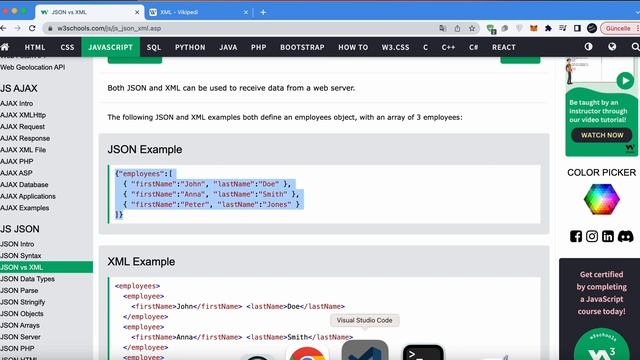Open extensions puzzle piece icon
This screenshot has width=640, height=360.
click(548, 28)
